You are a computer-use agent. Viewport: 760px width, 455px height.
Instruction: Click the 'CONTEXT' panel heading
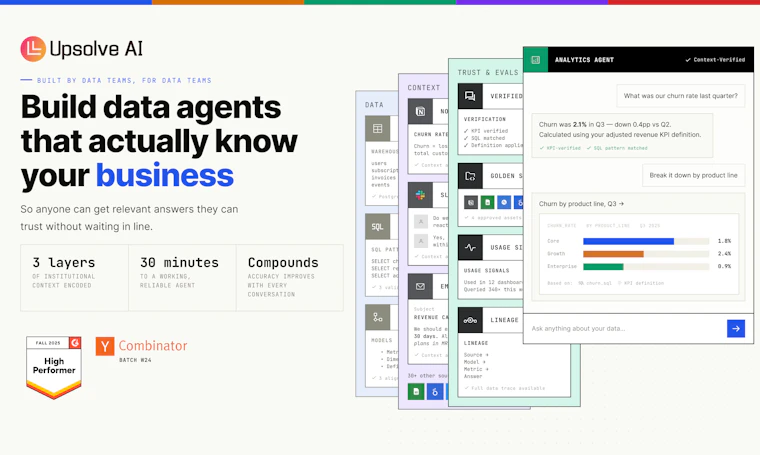[424, 88]
